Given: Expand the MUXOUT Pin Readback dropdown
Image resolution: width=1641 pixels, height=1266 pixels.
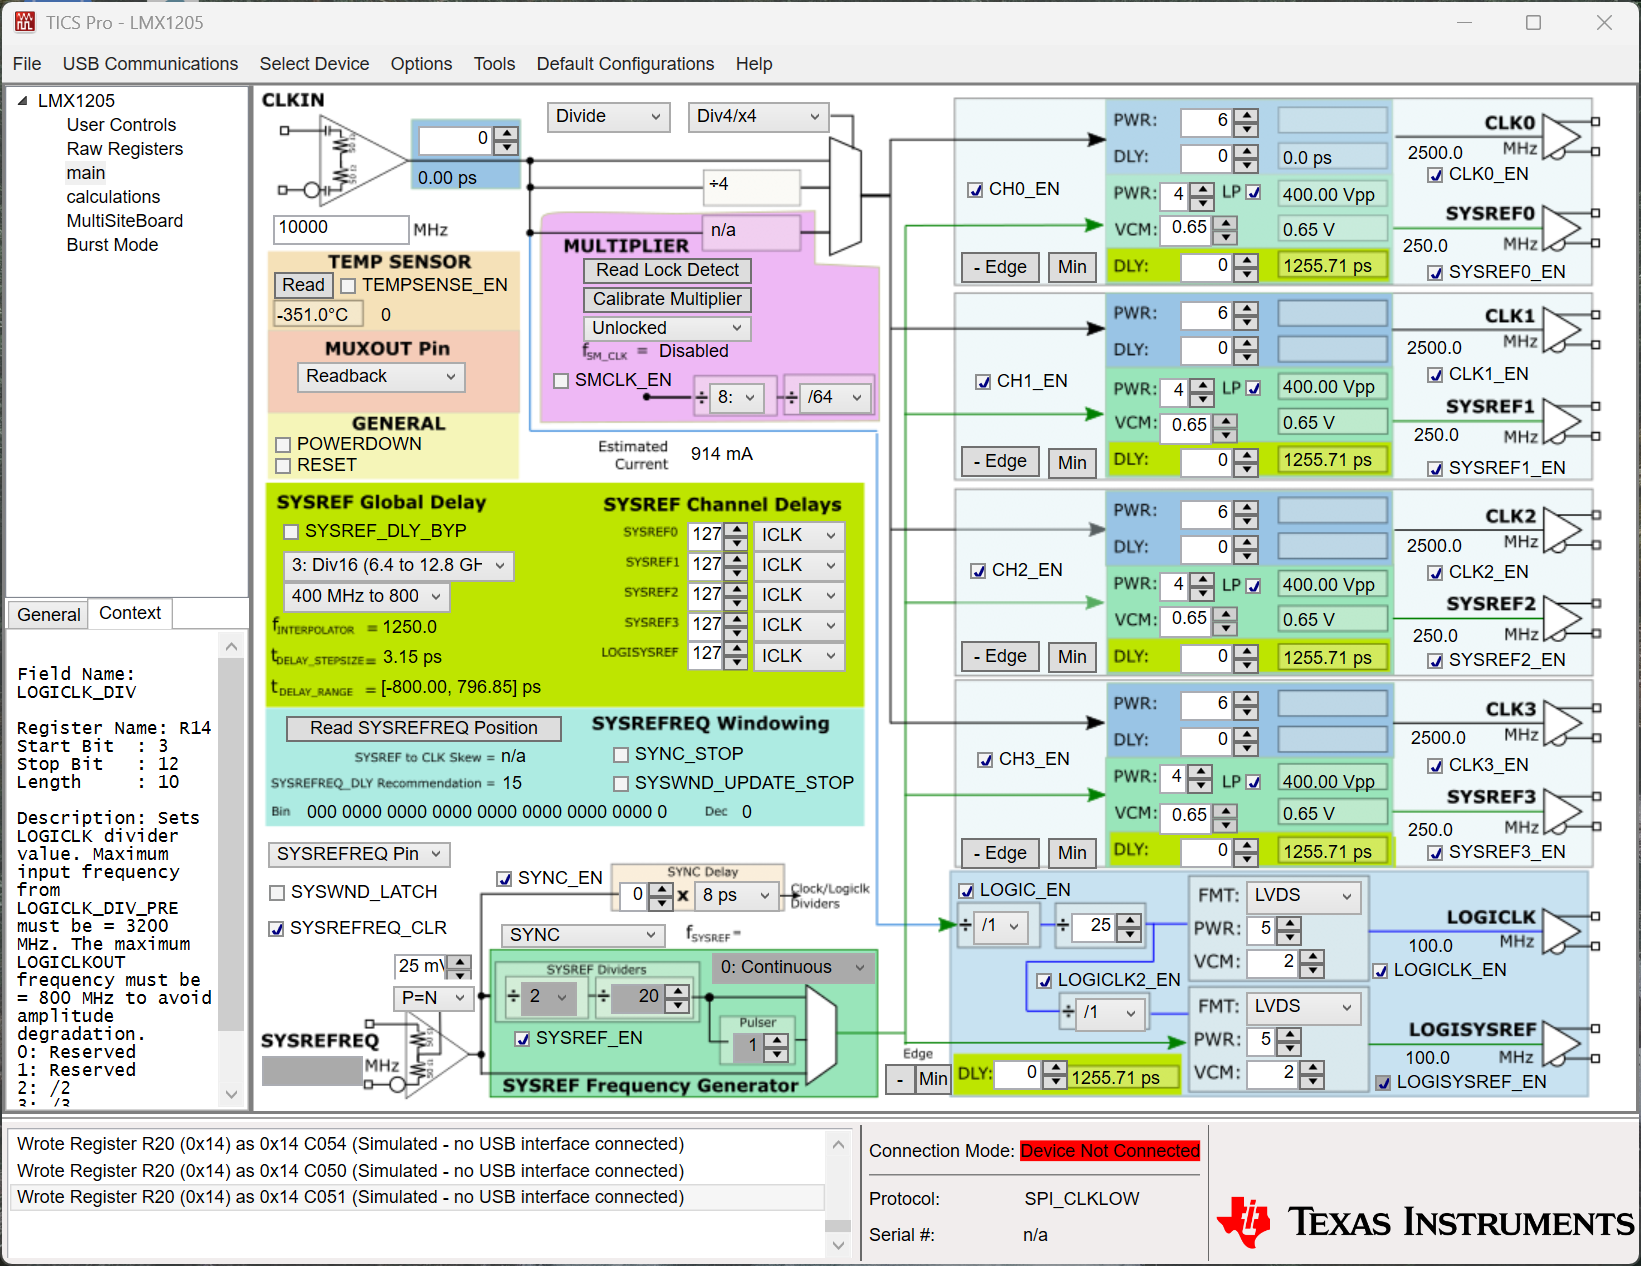Looking at the screenshot, I should pyautogui.click(x=381, y=377).
